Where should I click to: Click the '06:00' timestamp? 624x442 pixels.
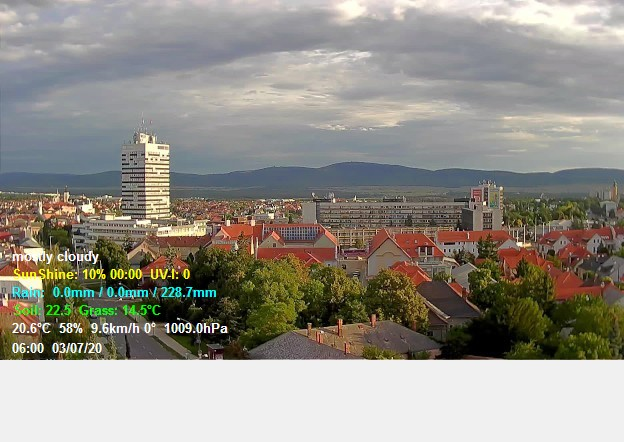(28, 348)
